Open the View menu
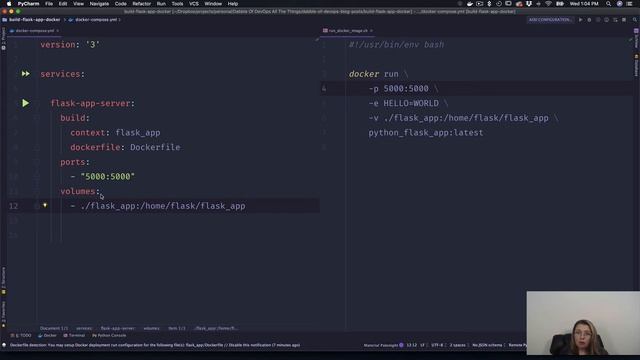 [78, 4]
